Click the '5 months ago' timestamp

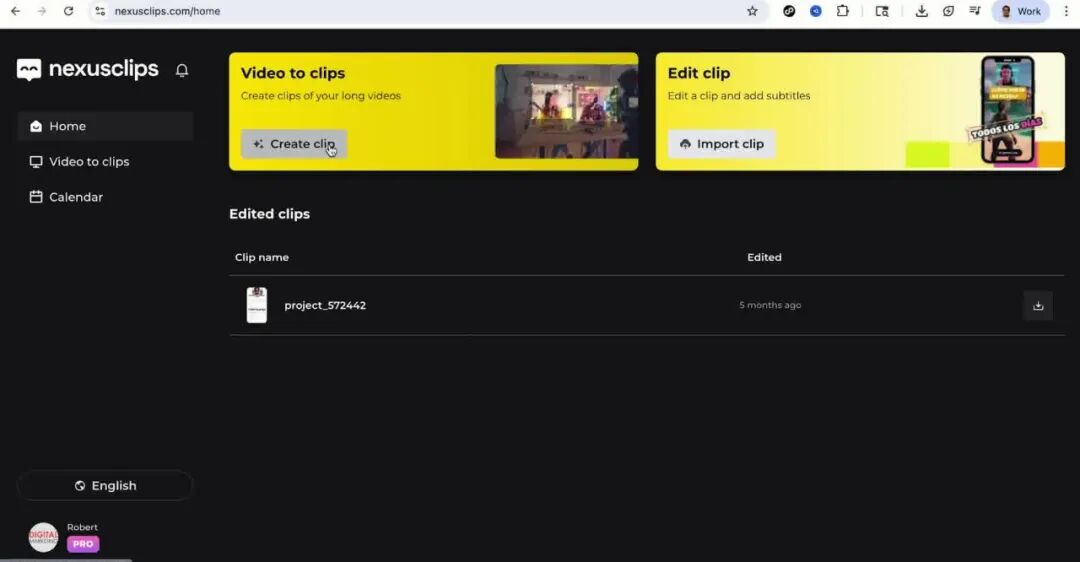pyautogui.click(x=770, y=305)
